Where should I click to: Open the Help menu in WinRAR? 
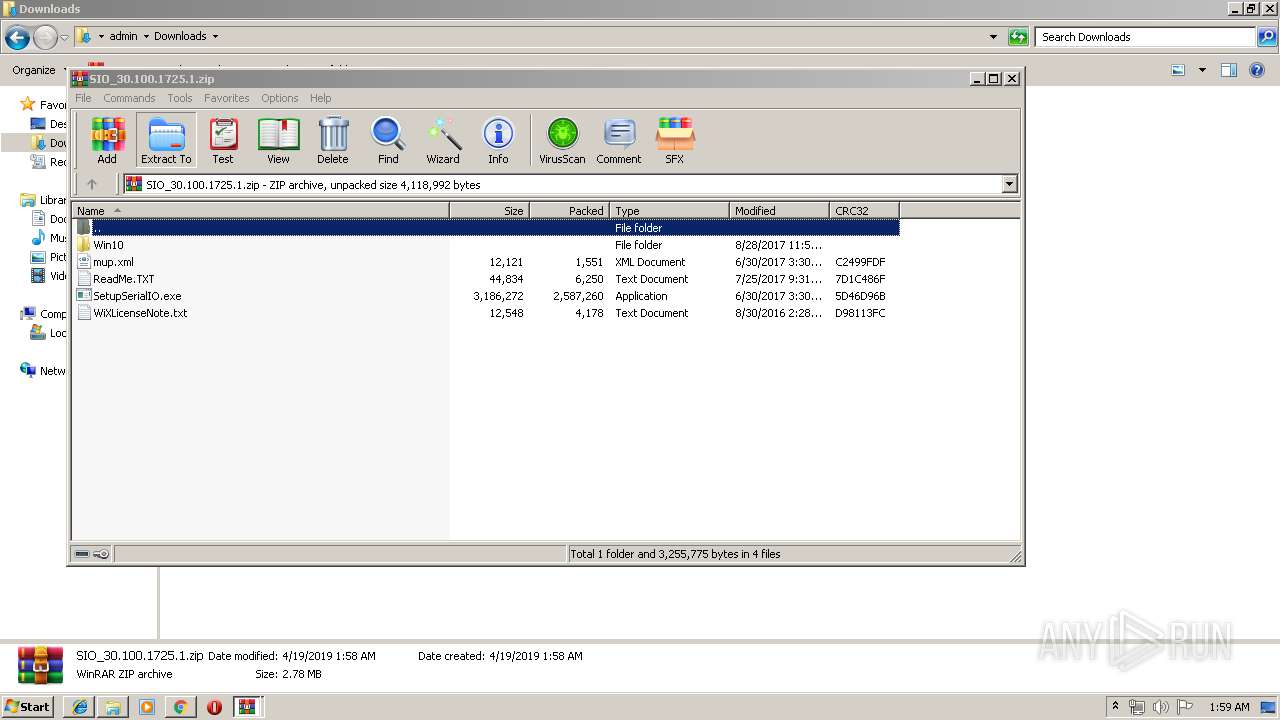pos(320,98)
